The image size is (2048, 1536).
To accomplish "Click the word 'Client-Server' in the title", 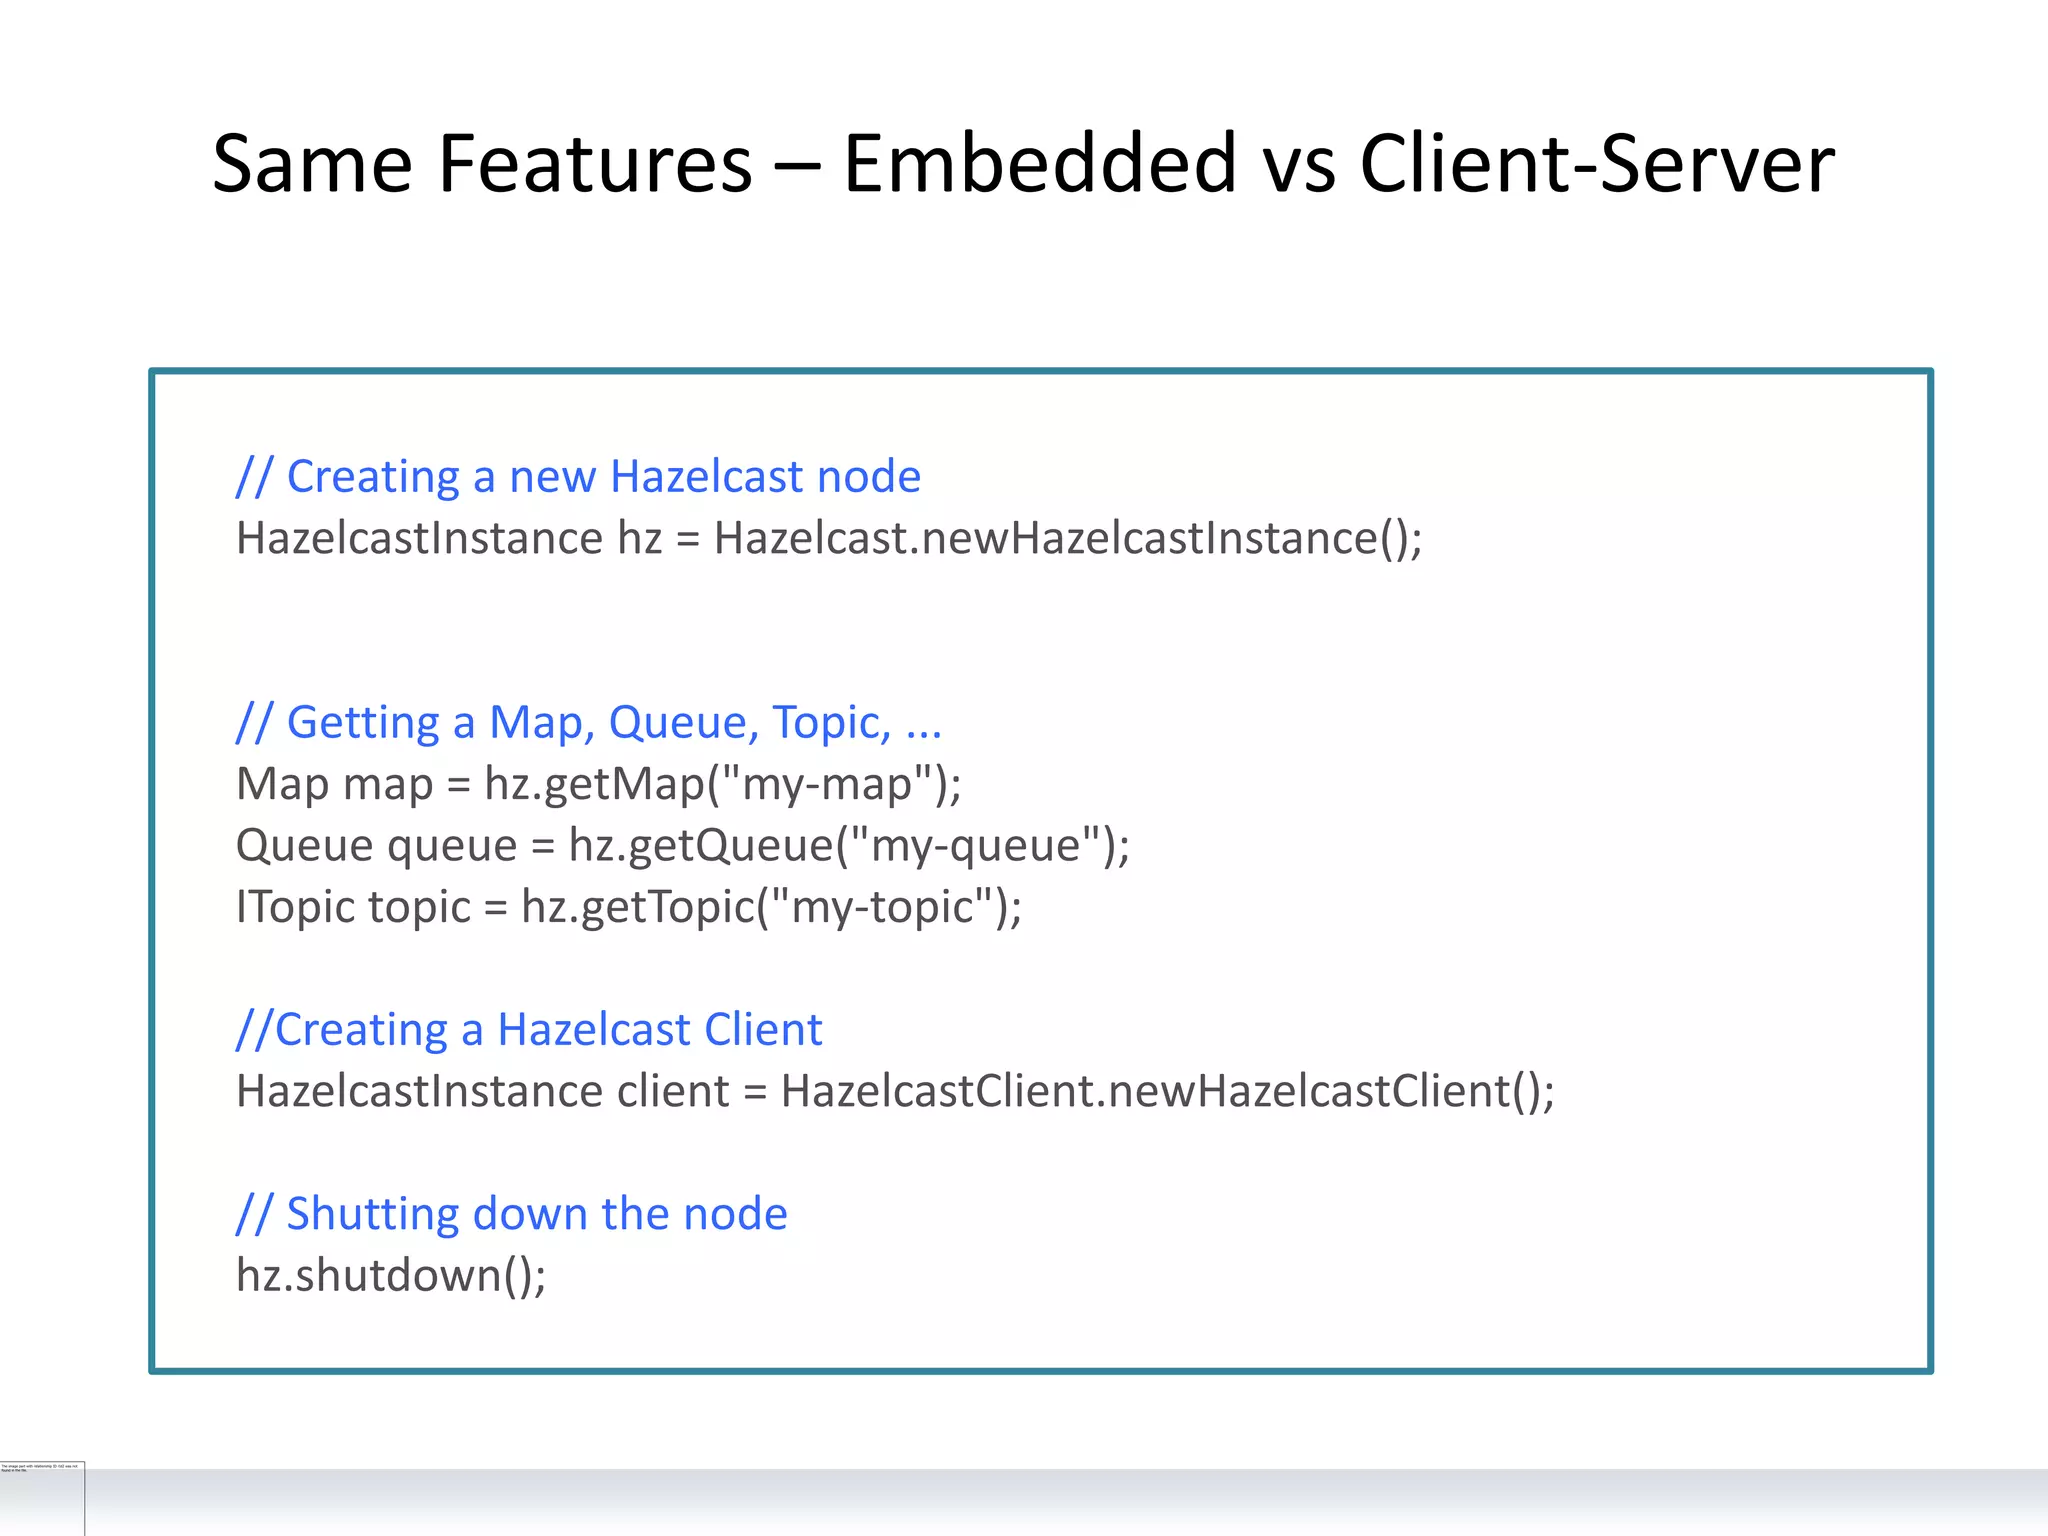I will click(x=1596, y=163).
